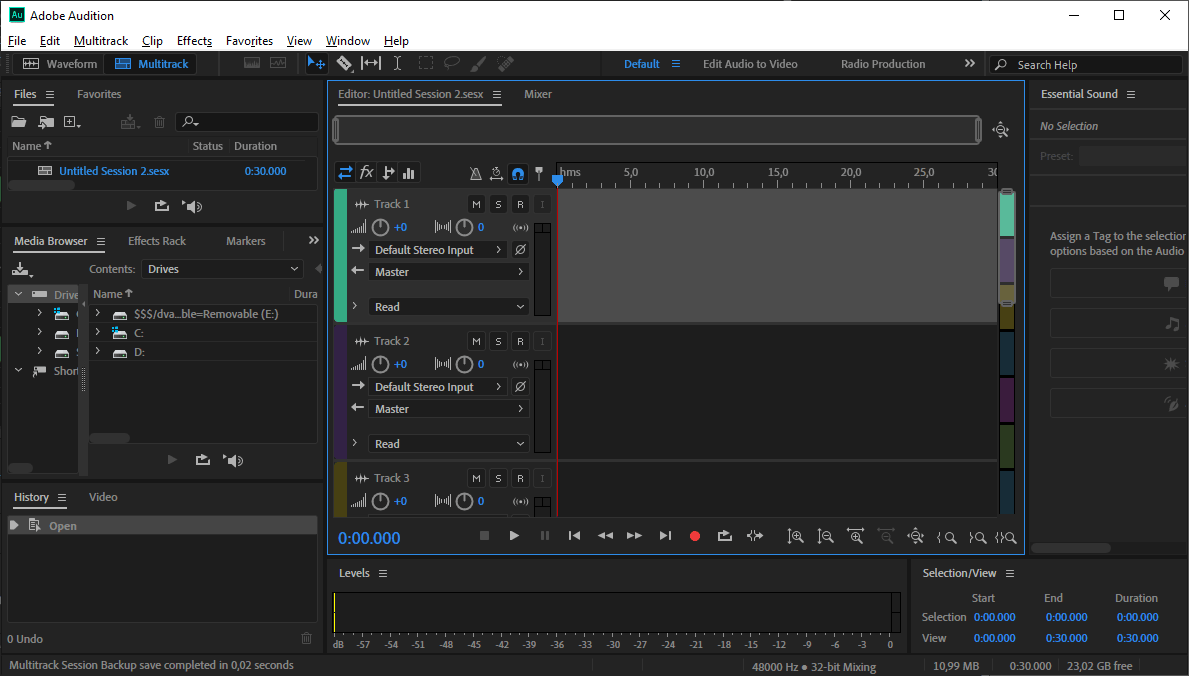1189x676 pixels.
Task: Select the Time Selection tool
Action: [397, 64]
